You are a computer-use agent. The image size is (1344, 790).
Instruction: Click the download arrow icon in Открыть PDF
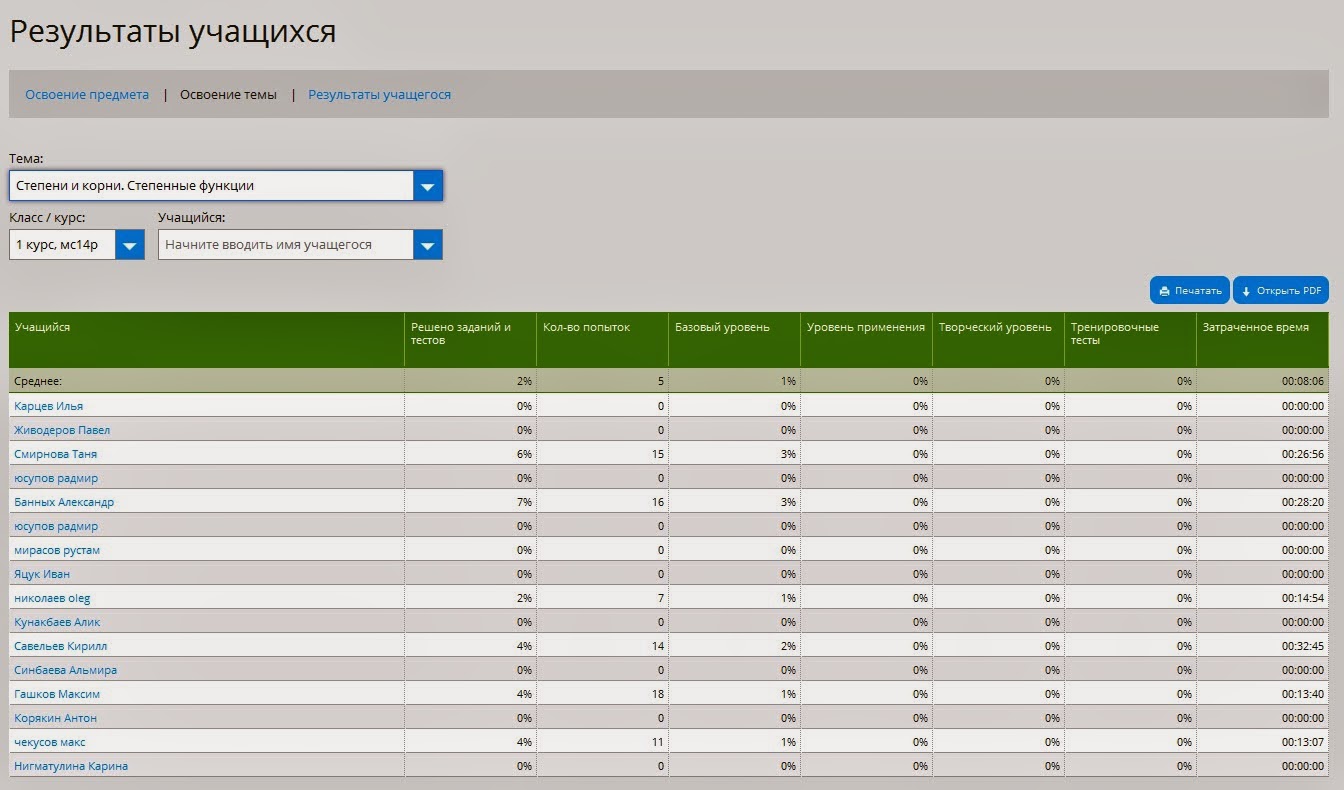[1246, 291]
